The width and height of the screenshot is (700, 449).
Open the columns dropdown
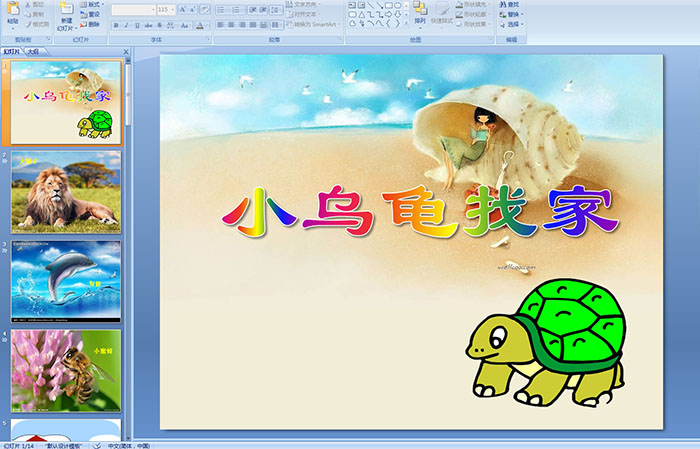(276, 25)
